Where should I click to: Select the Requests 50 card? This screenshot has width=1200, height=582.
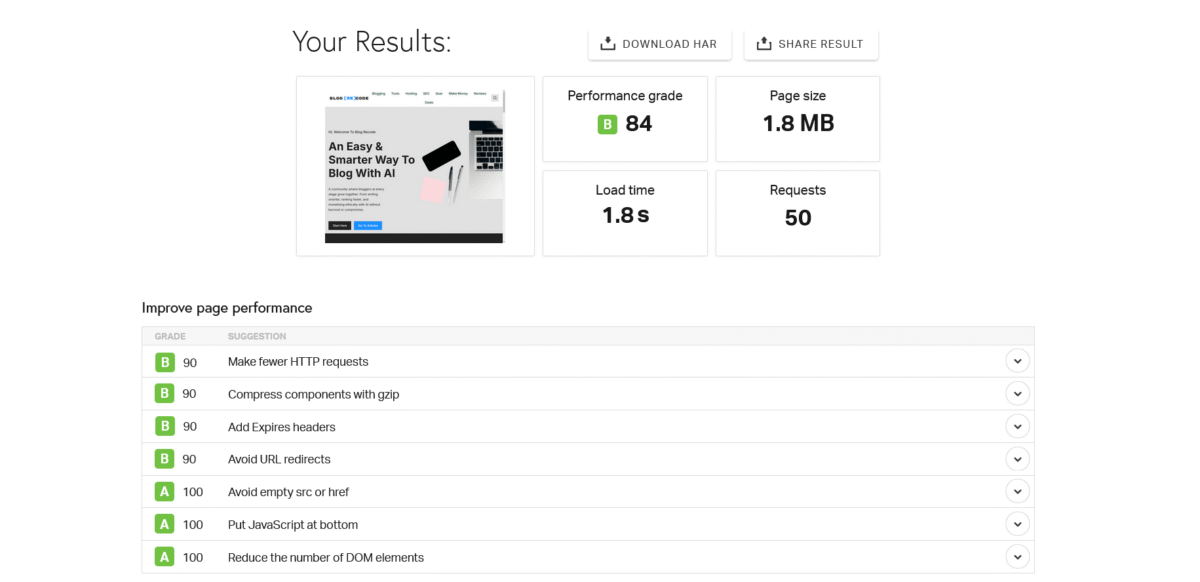pyautogui.click(x=797, y=213)
